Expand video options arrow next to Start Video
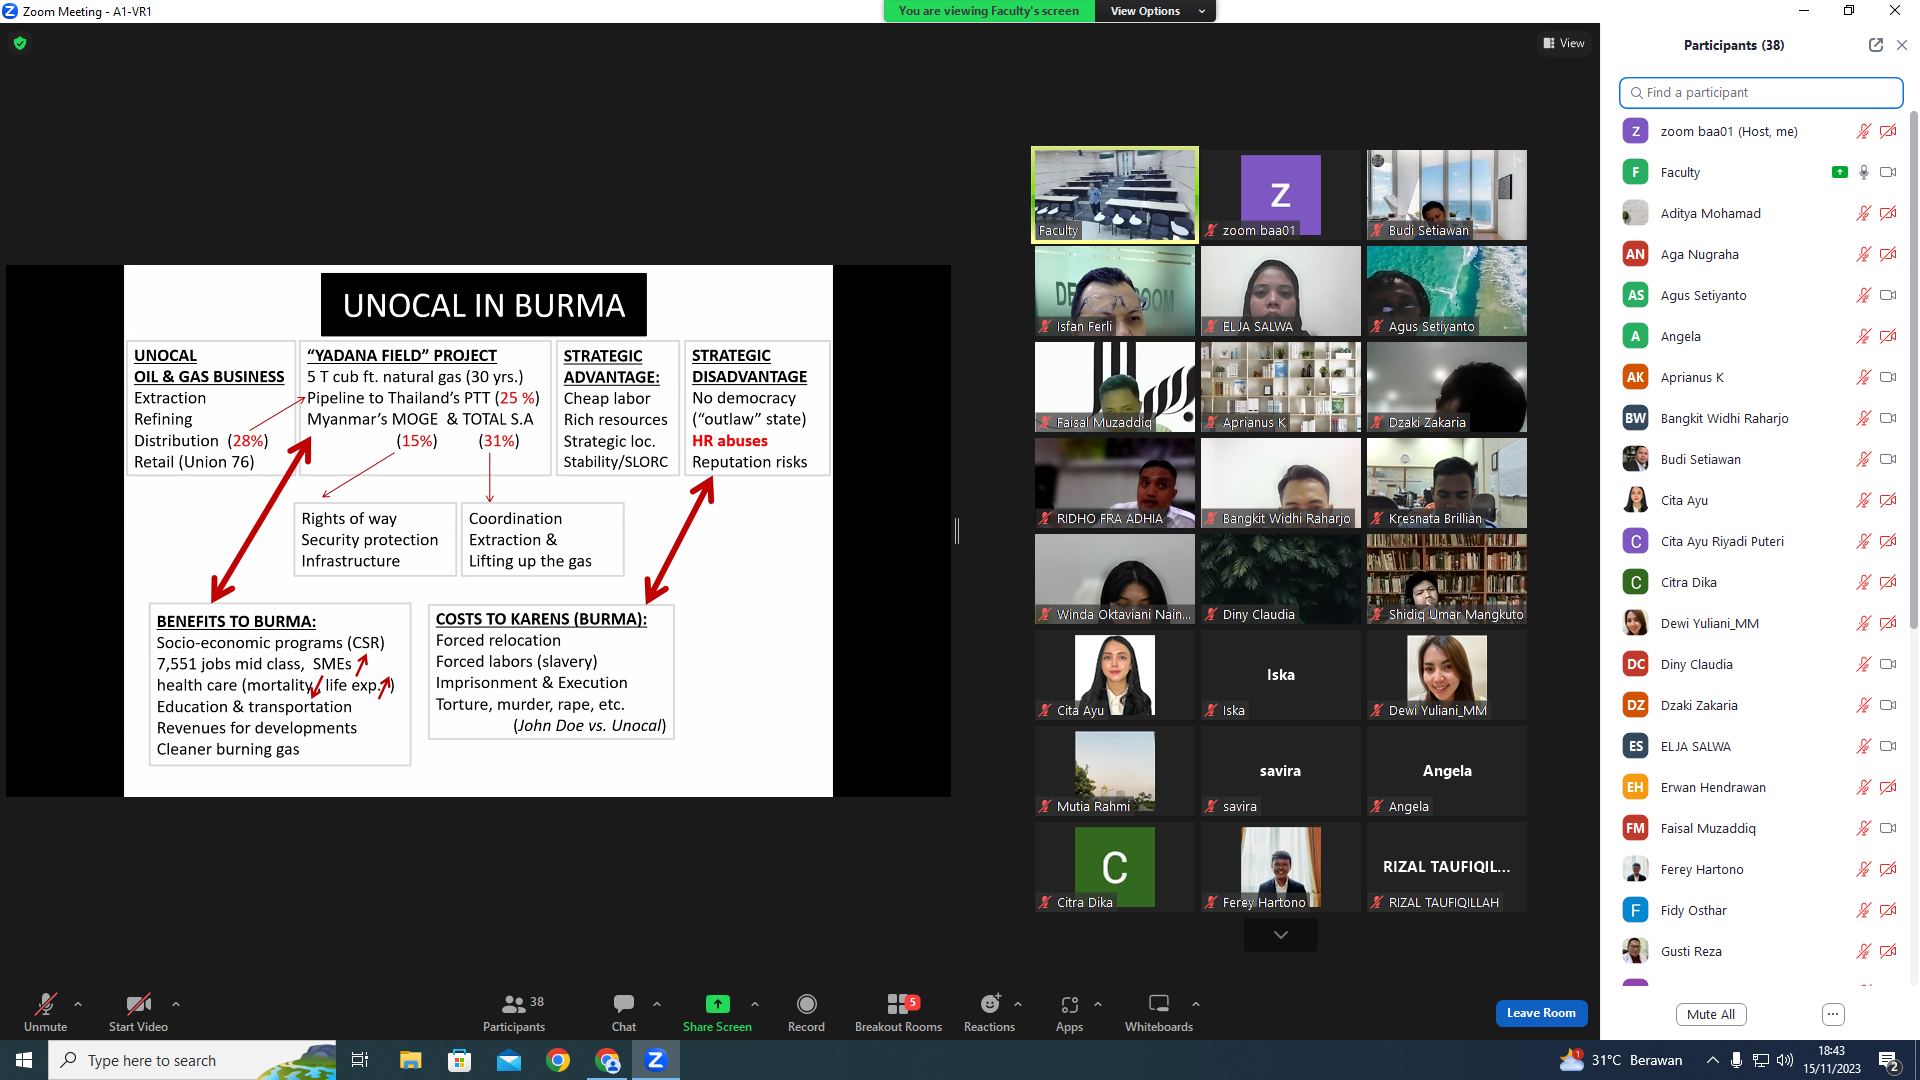Image resolution: width=1920 pixels, height=1080 pixels. coord(176,1003)
